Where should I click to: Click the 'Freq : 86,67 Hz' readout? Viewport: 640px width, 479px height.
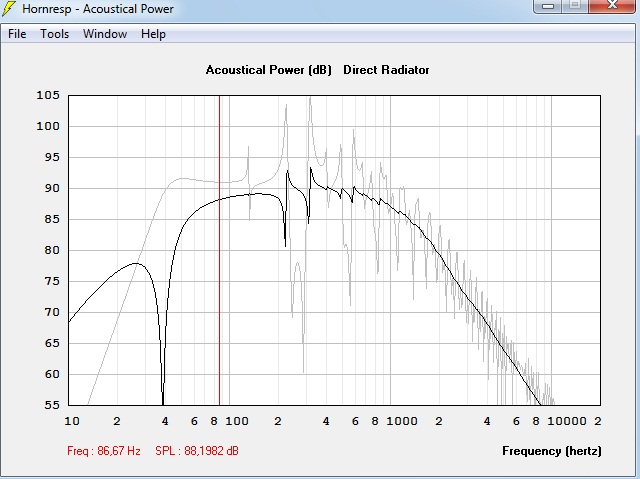[x=104, y=451]
